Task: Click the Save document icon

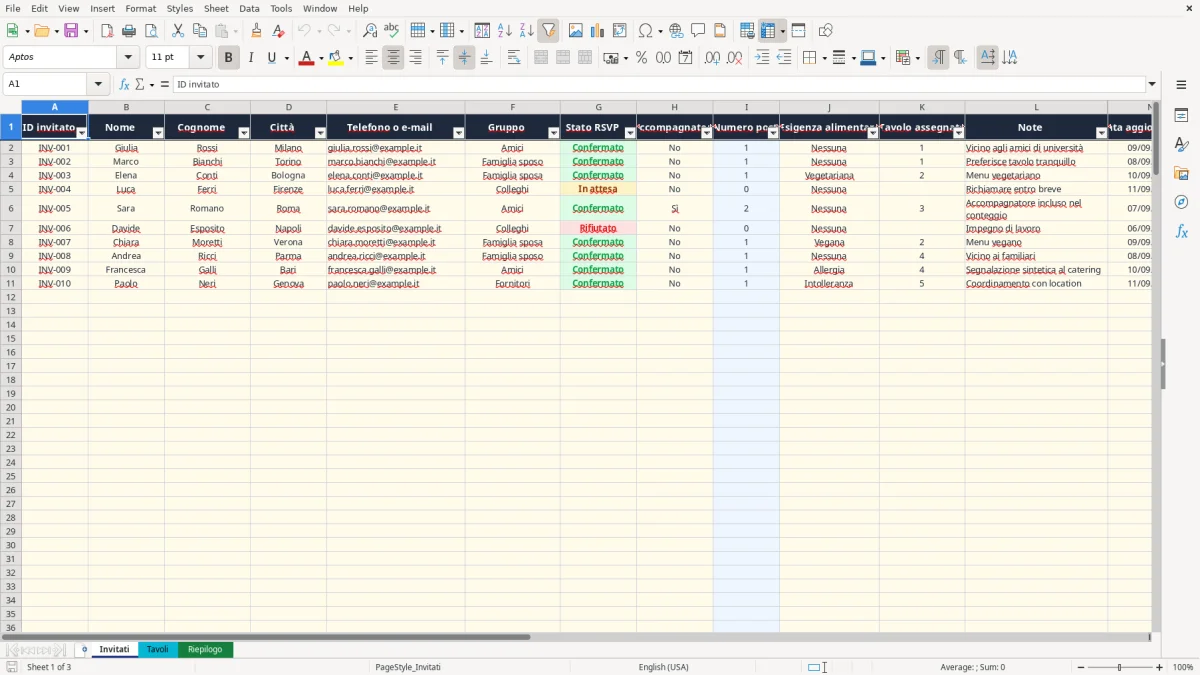Action: pos(71,31)
